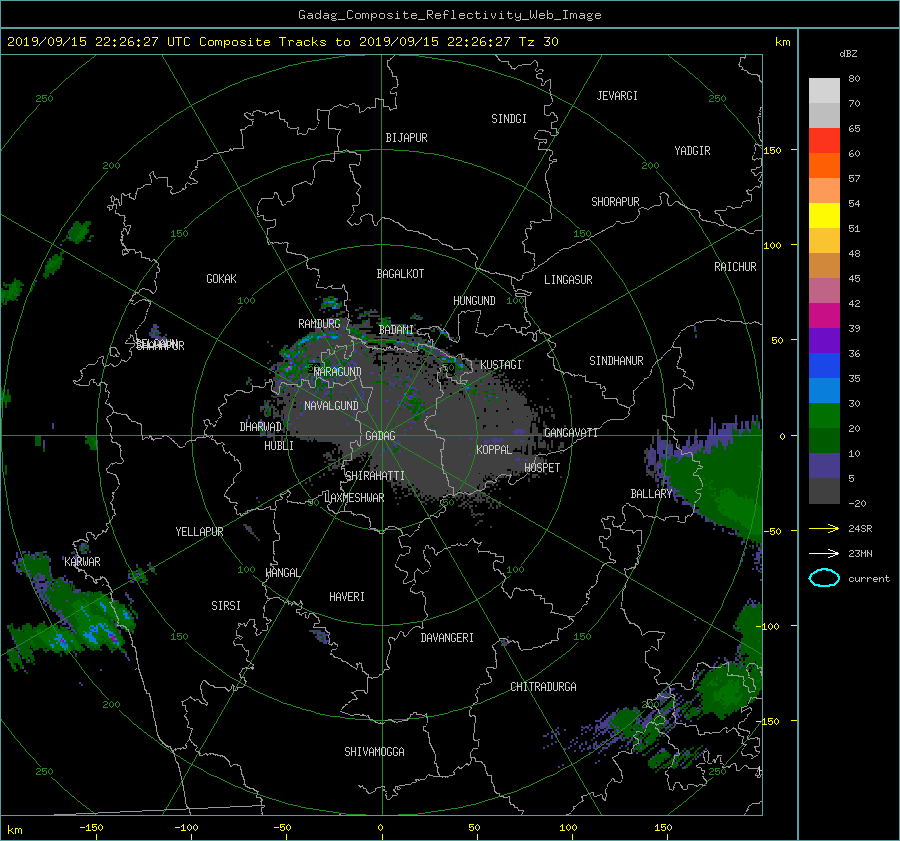Click the '23MN' legend label
This screenshot has height=841, width=900.
click(860, 554)
